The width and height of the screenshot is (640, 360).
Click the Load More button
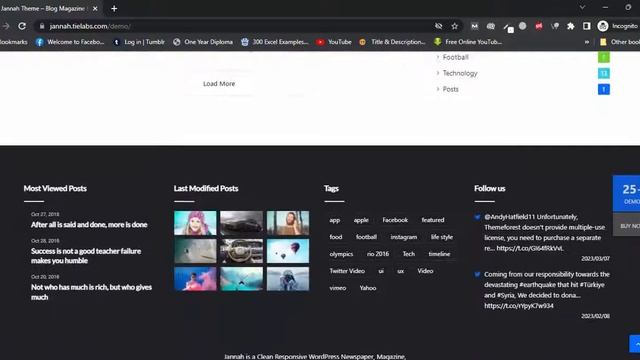[219, 84]
